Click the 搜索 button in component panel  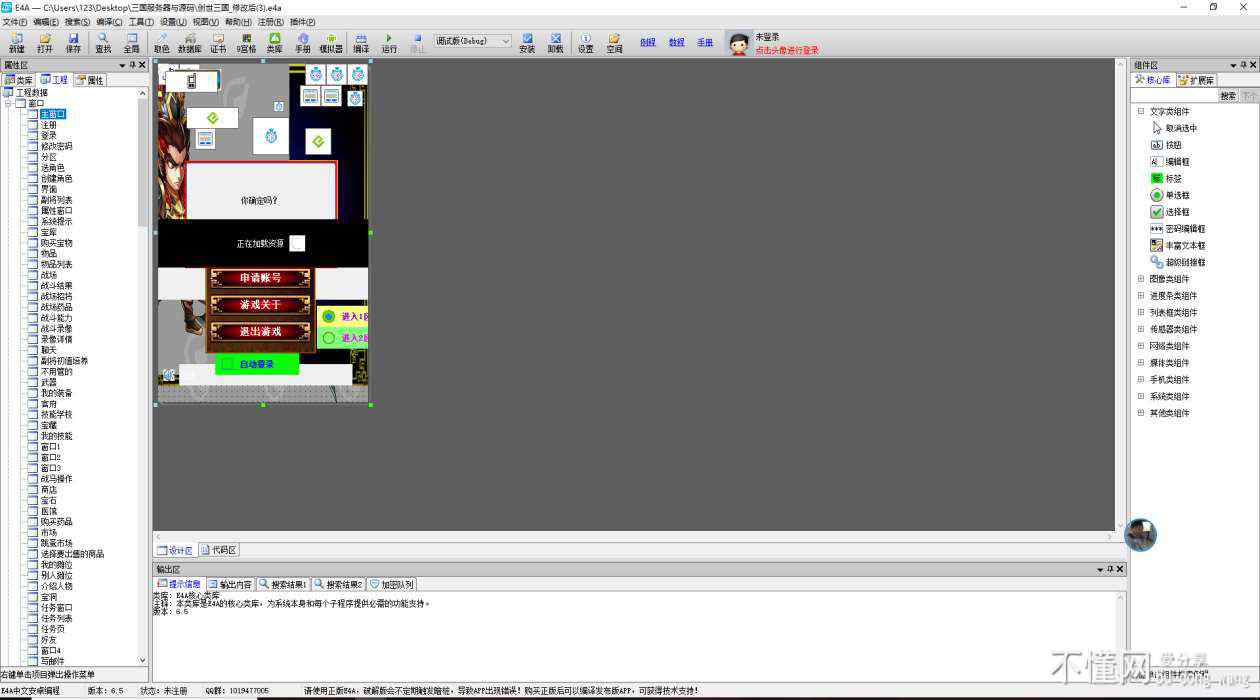click(1228, 96)
